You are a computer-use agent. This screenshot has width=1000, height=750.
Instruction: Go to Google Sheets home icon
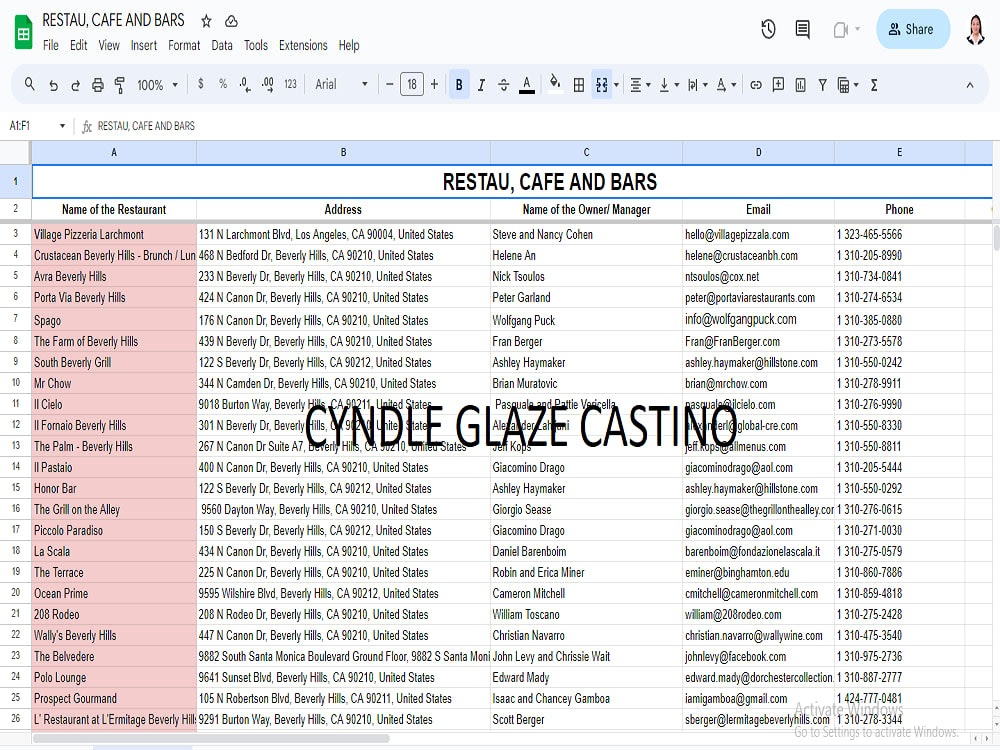(24, 33)
